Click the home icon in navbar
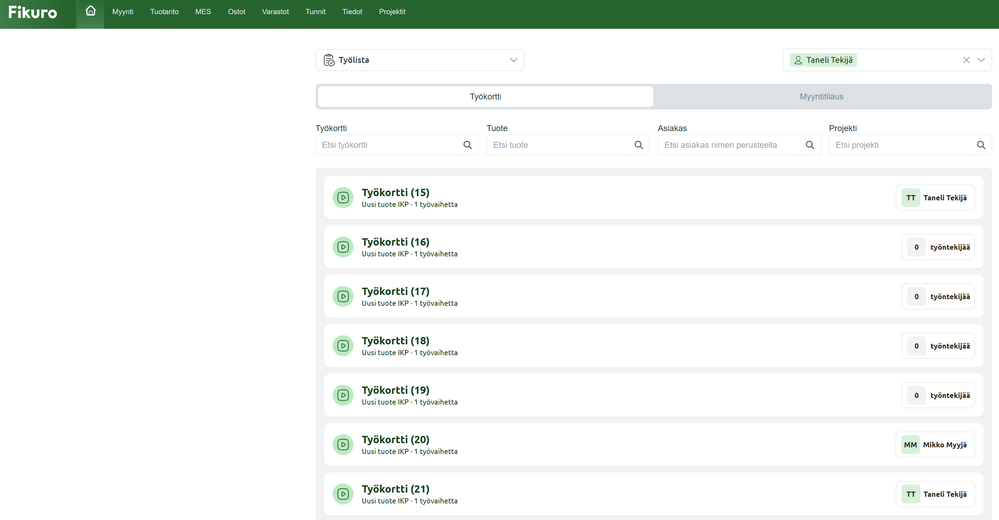Viewport: 999px width, 520px height. pos(90,12)
